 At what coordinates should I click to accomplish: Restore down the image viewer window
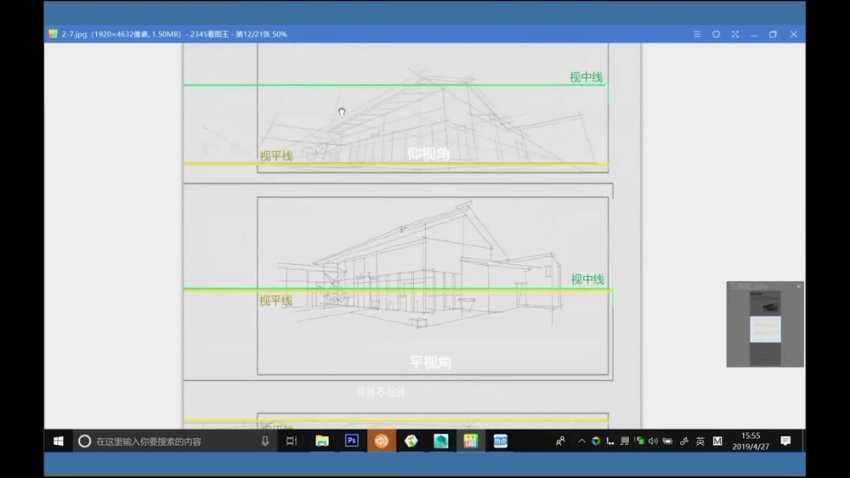pyautogui.click(x=773, y=34)
